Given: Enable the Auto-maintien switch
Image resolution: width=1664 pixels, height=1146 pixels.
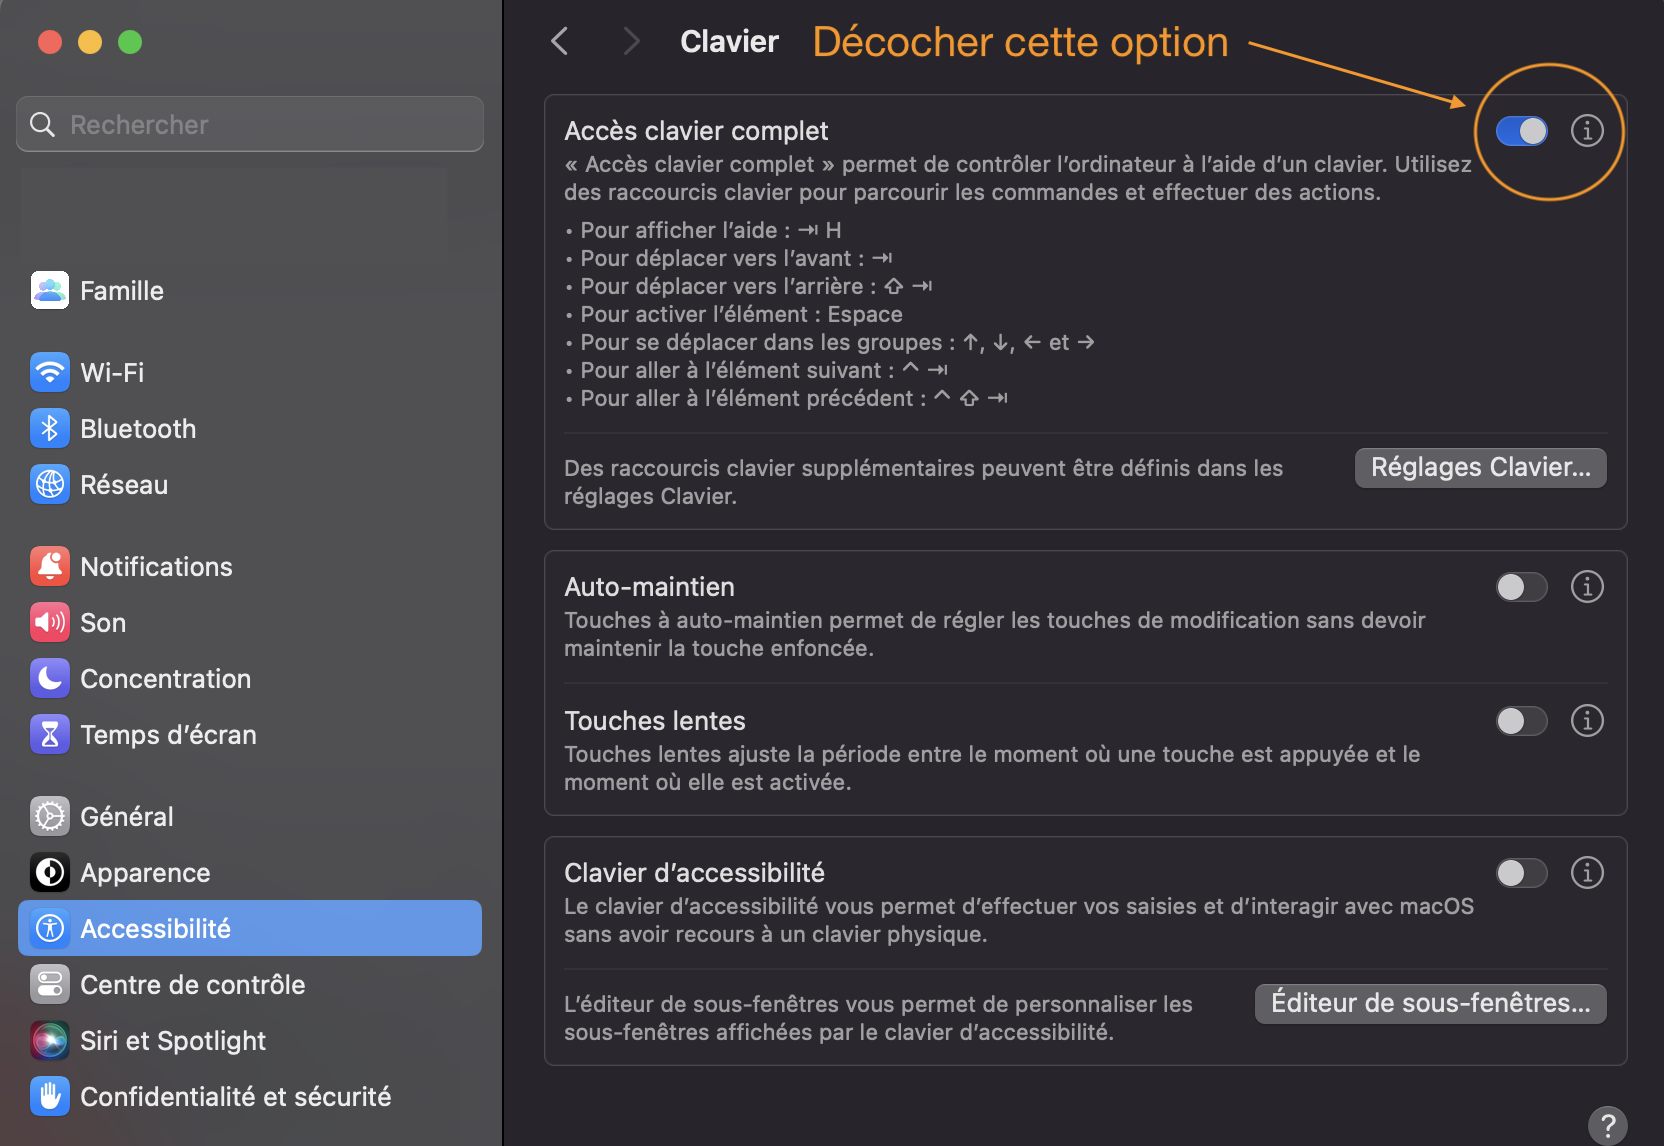Looking at the screenshot, I should (1521, 587).
